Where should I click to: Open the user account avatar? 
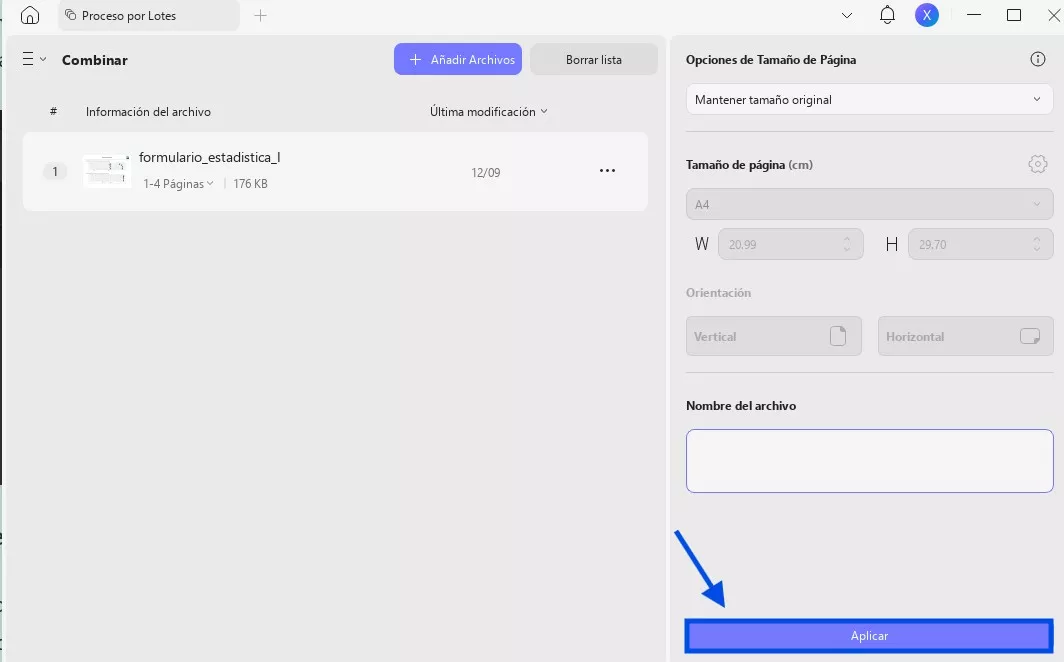click(927, 15)
